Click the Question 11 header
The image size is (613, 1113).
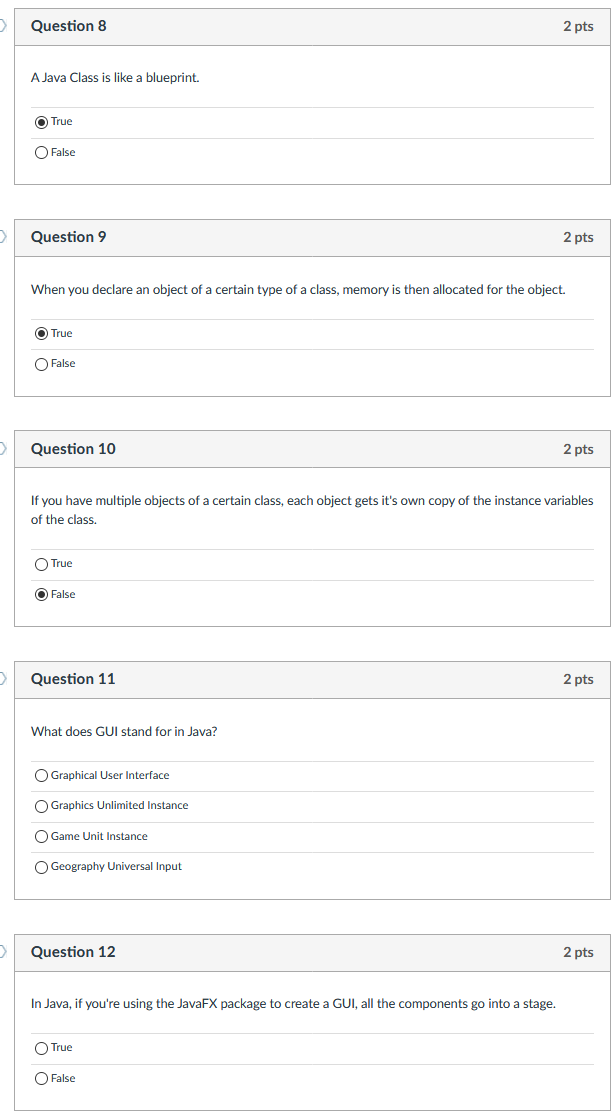(72, 679)
